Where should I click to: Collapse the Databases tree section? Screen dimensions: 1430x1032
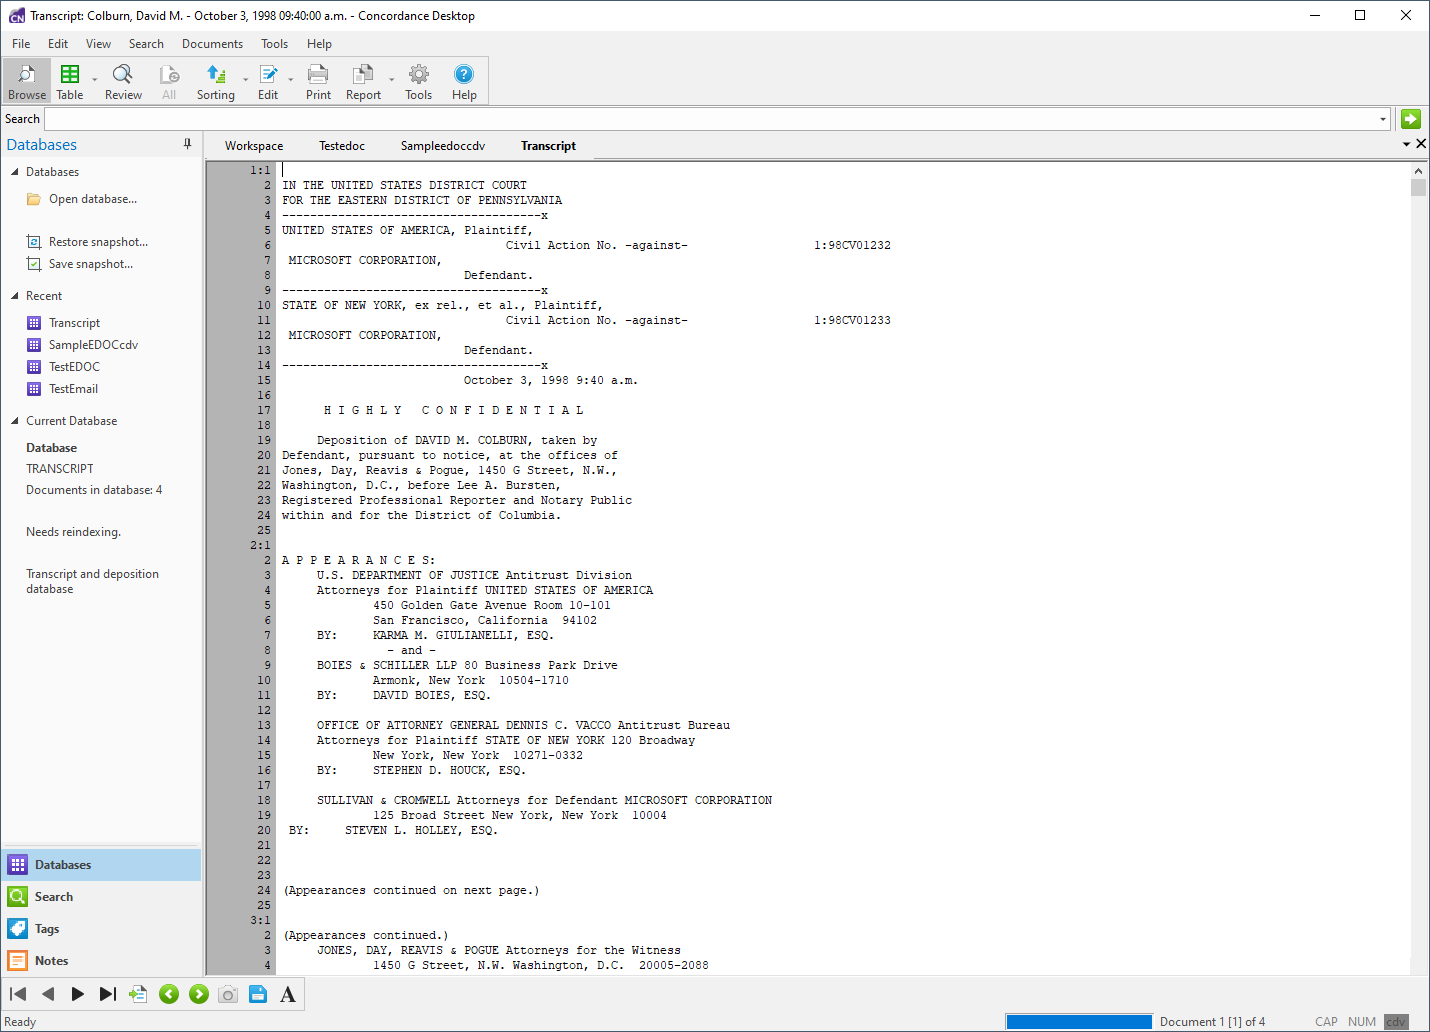15,172
